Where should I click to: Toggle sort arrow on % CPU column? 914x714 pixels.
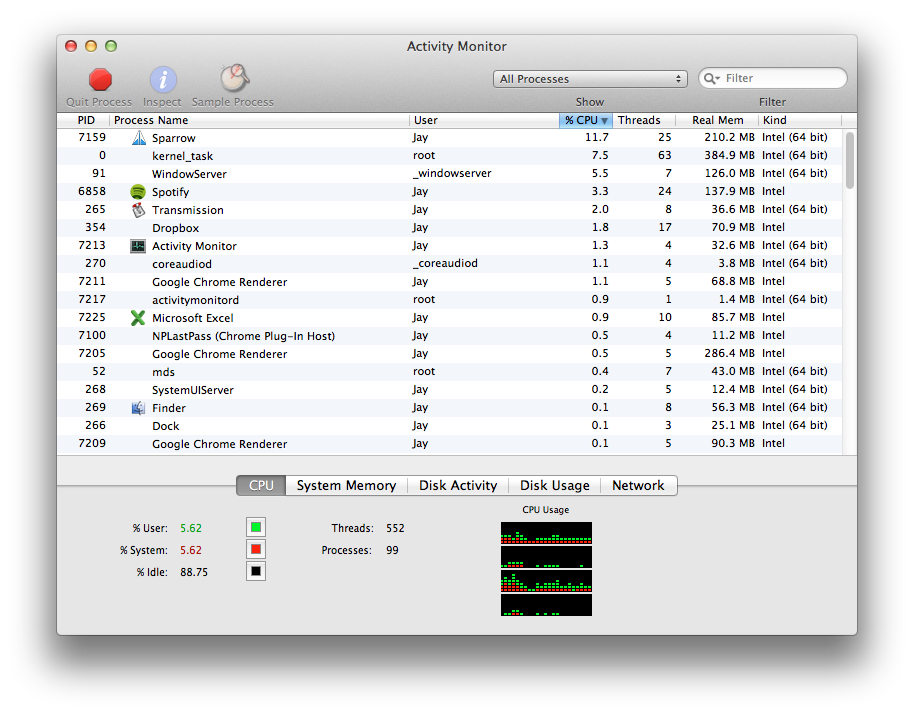[x=604, y=121]
